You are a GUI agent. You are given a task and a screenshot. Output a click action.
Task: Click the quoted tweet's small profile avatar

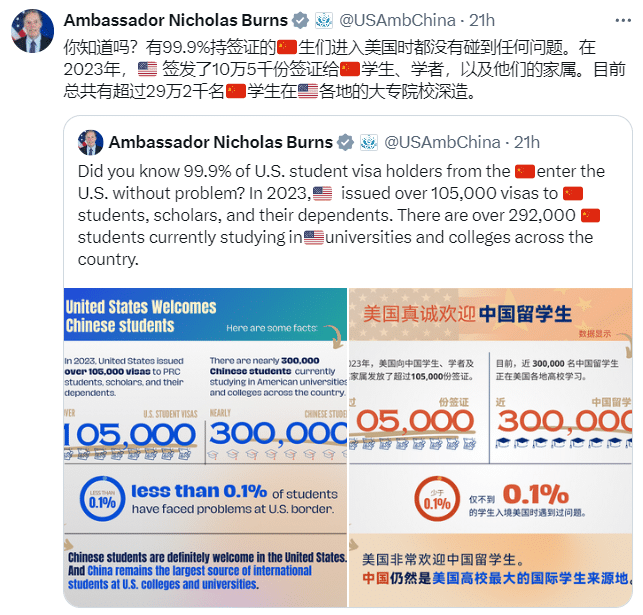(90, 143)
